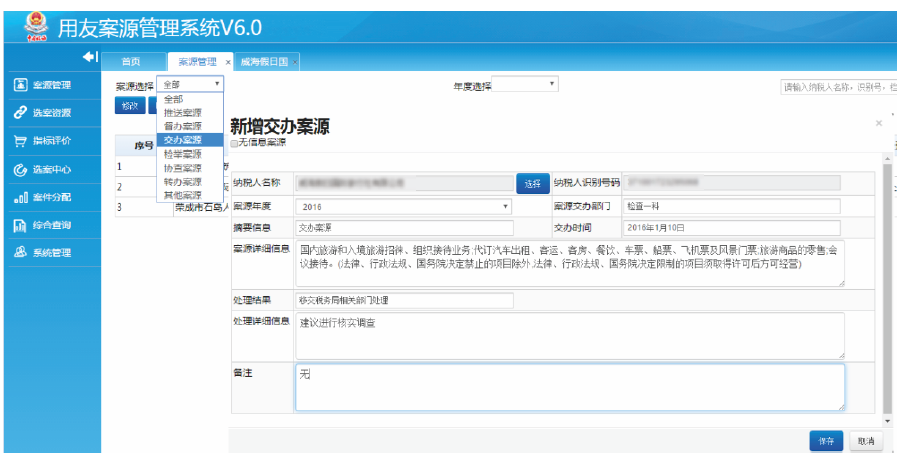
Task: Click into the 案源详细信息 text area
Action: coord(570,264)
